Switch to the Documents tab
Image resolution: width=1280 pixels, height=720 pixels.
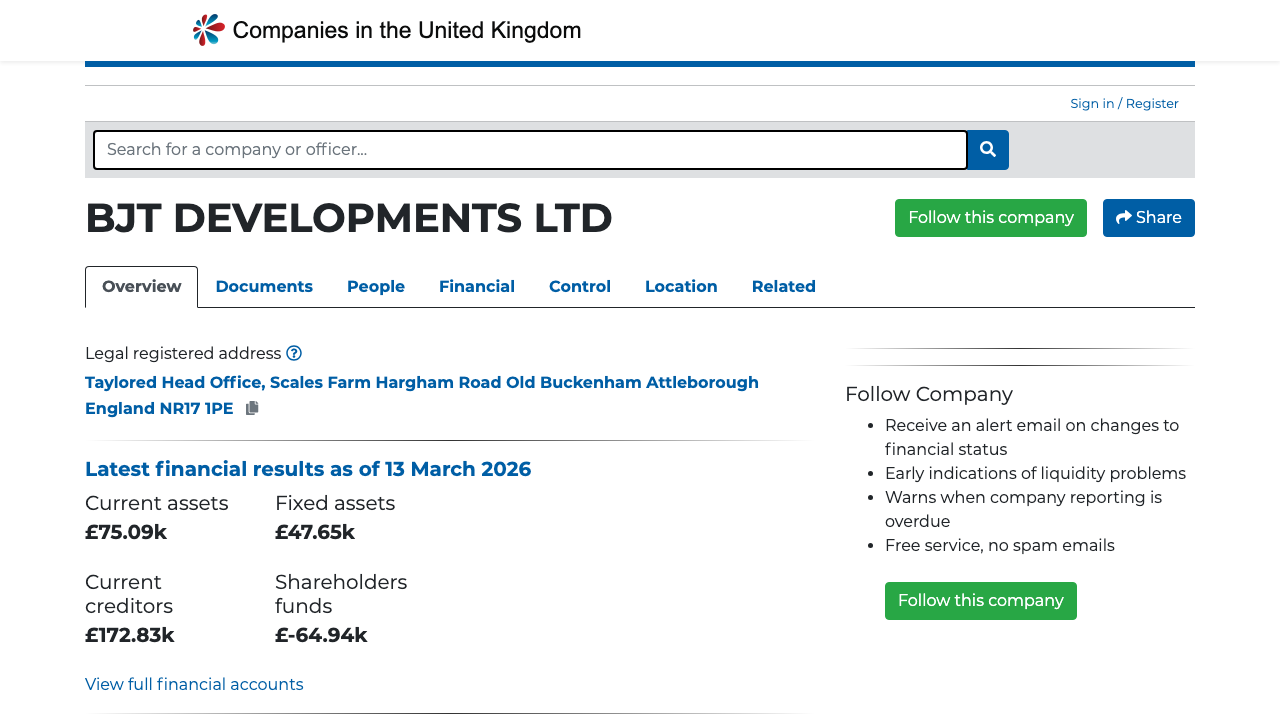click(x=264, y=287)
